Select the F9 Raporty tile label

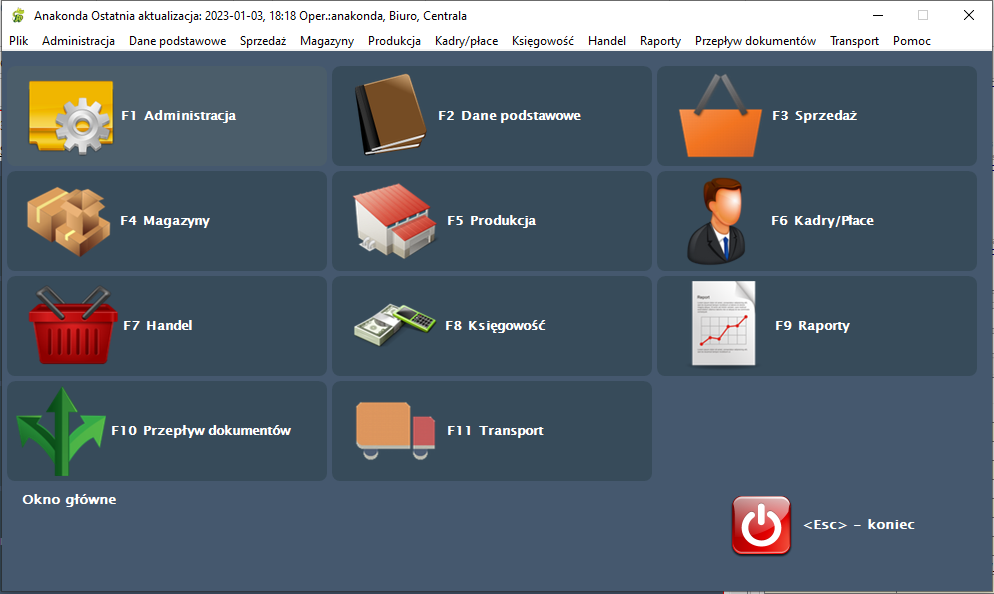[x=813, y=326]
